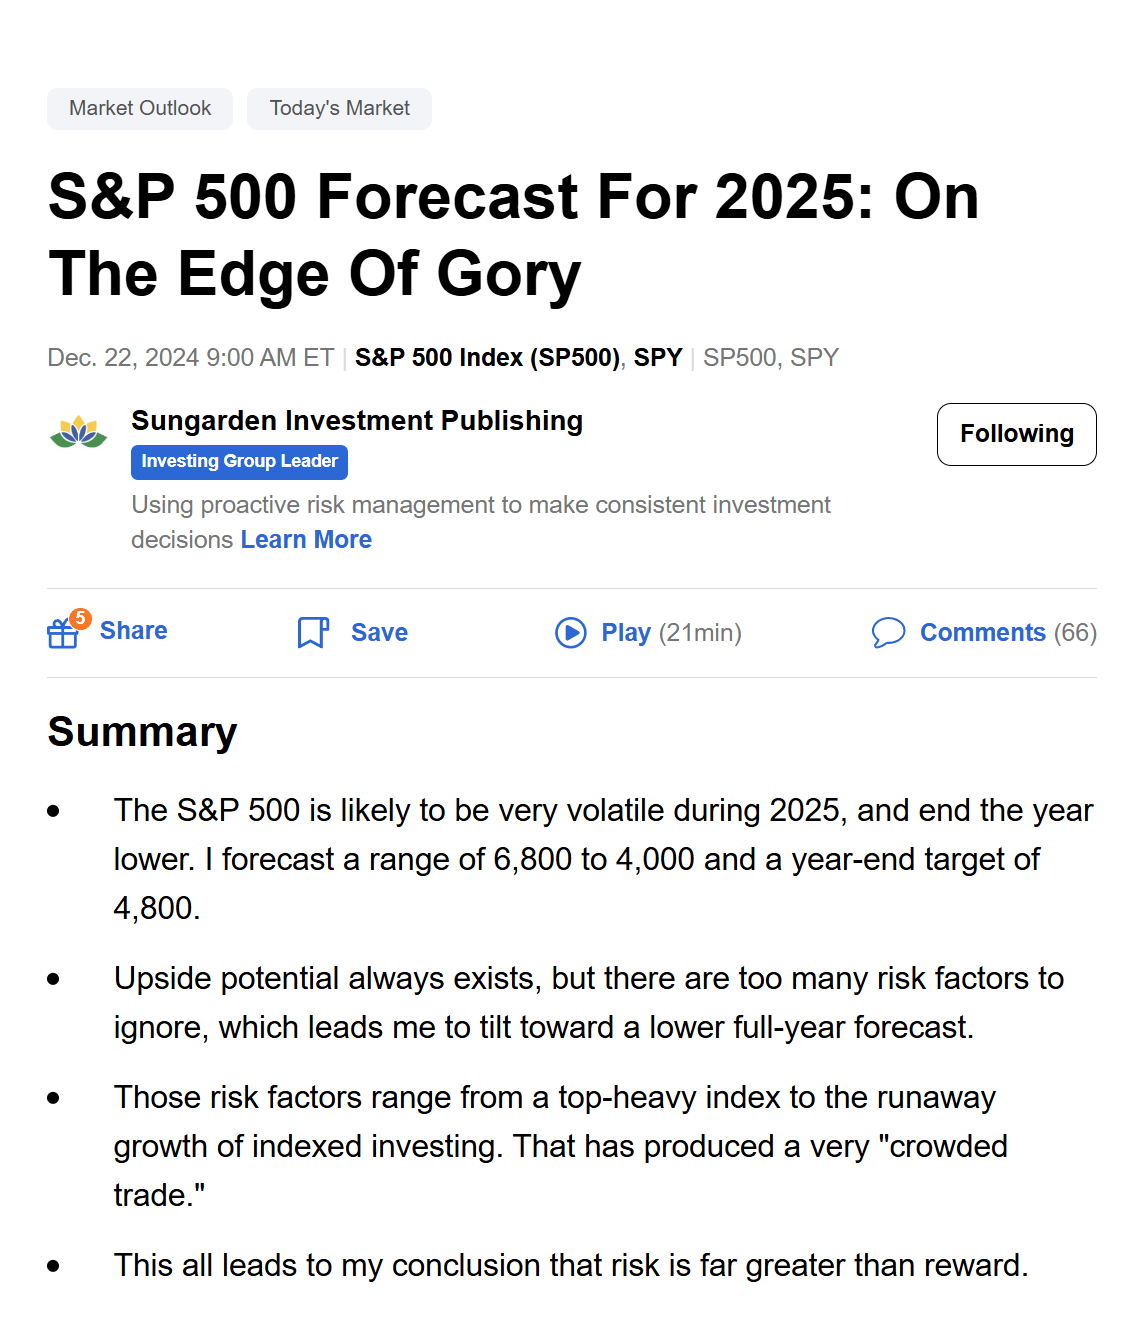This screenshot has width=1134, height=1323.
Task: Click the Share text label
Action: click(x=133, y=630)
